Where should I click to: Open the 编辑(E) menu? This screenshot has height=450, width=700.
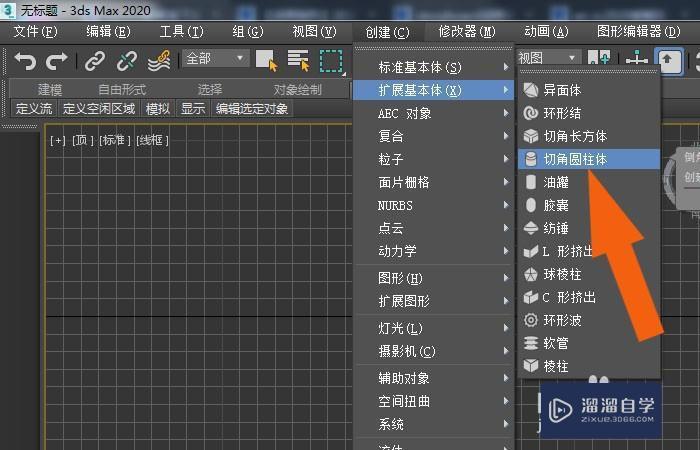[108, 32]
